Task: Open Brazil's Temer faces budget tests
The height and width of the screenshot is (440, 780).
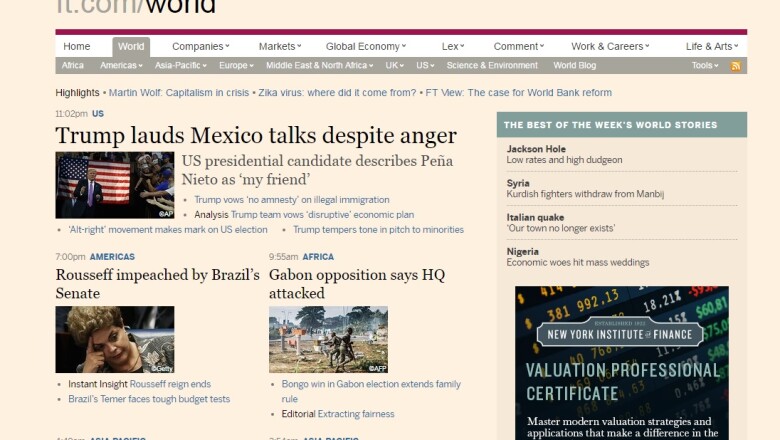Action: (149, 399)
